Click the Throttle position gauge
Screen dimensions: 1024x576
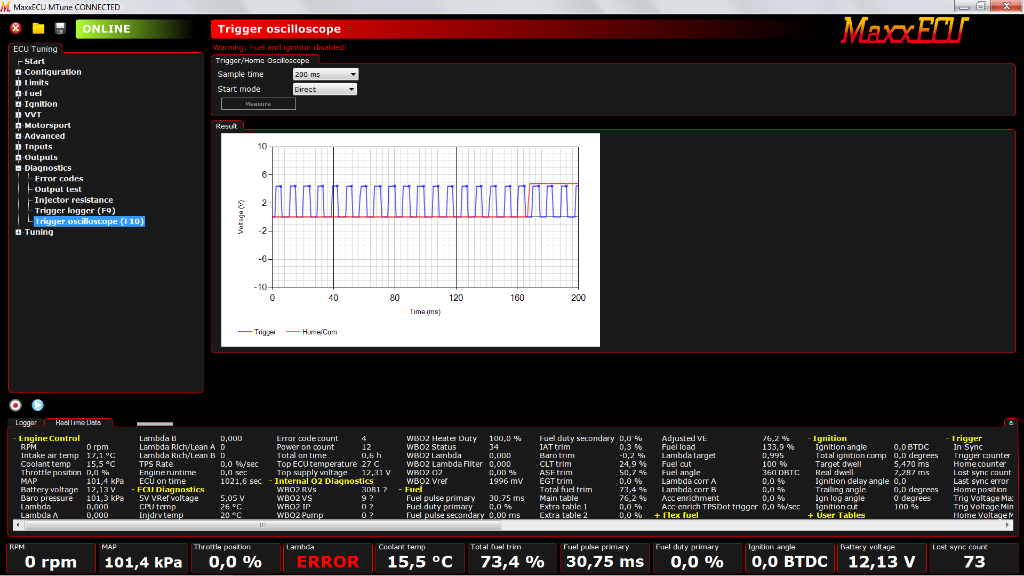236,558
